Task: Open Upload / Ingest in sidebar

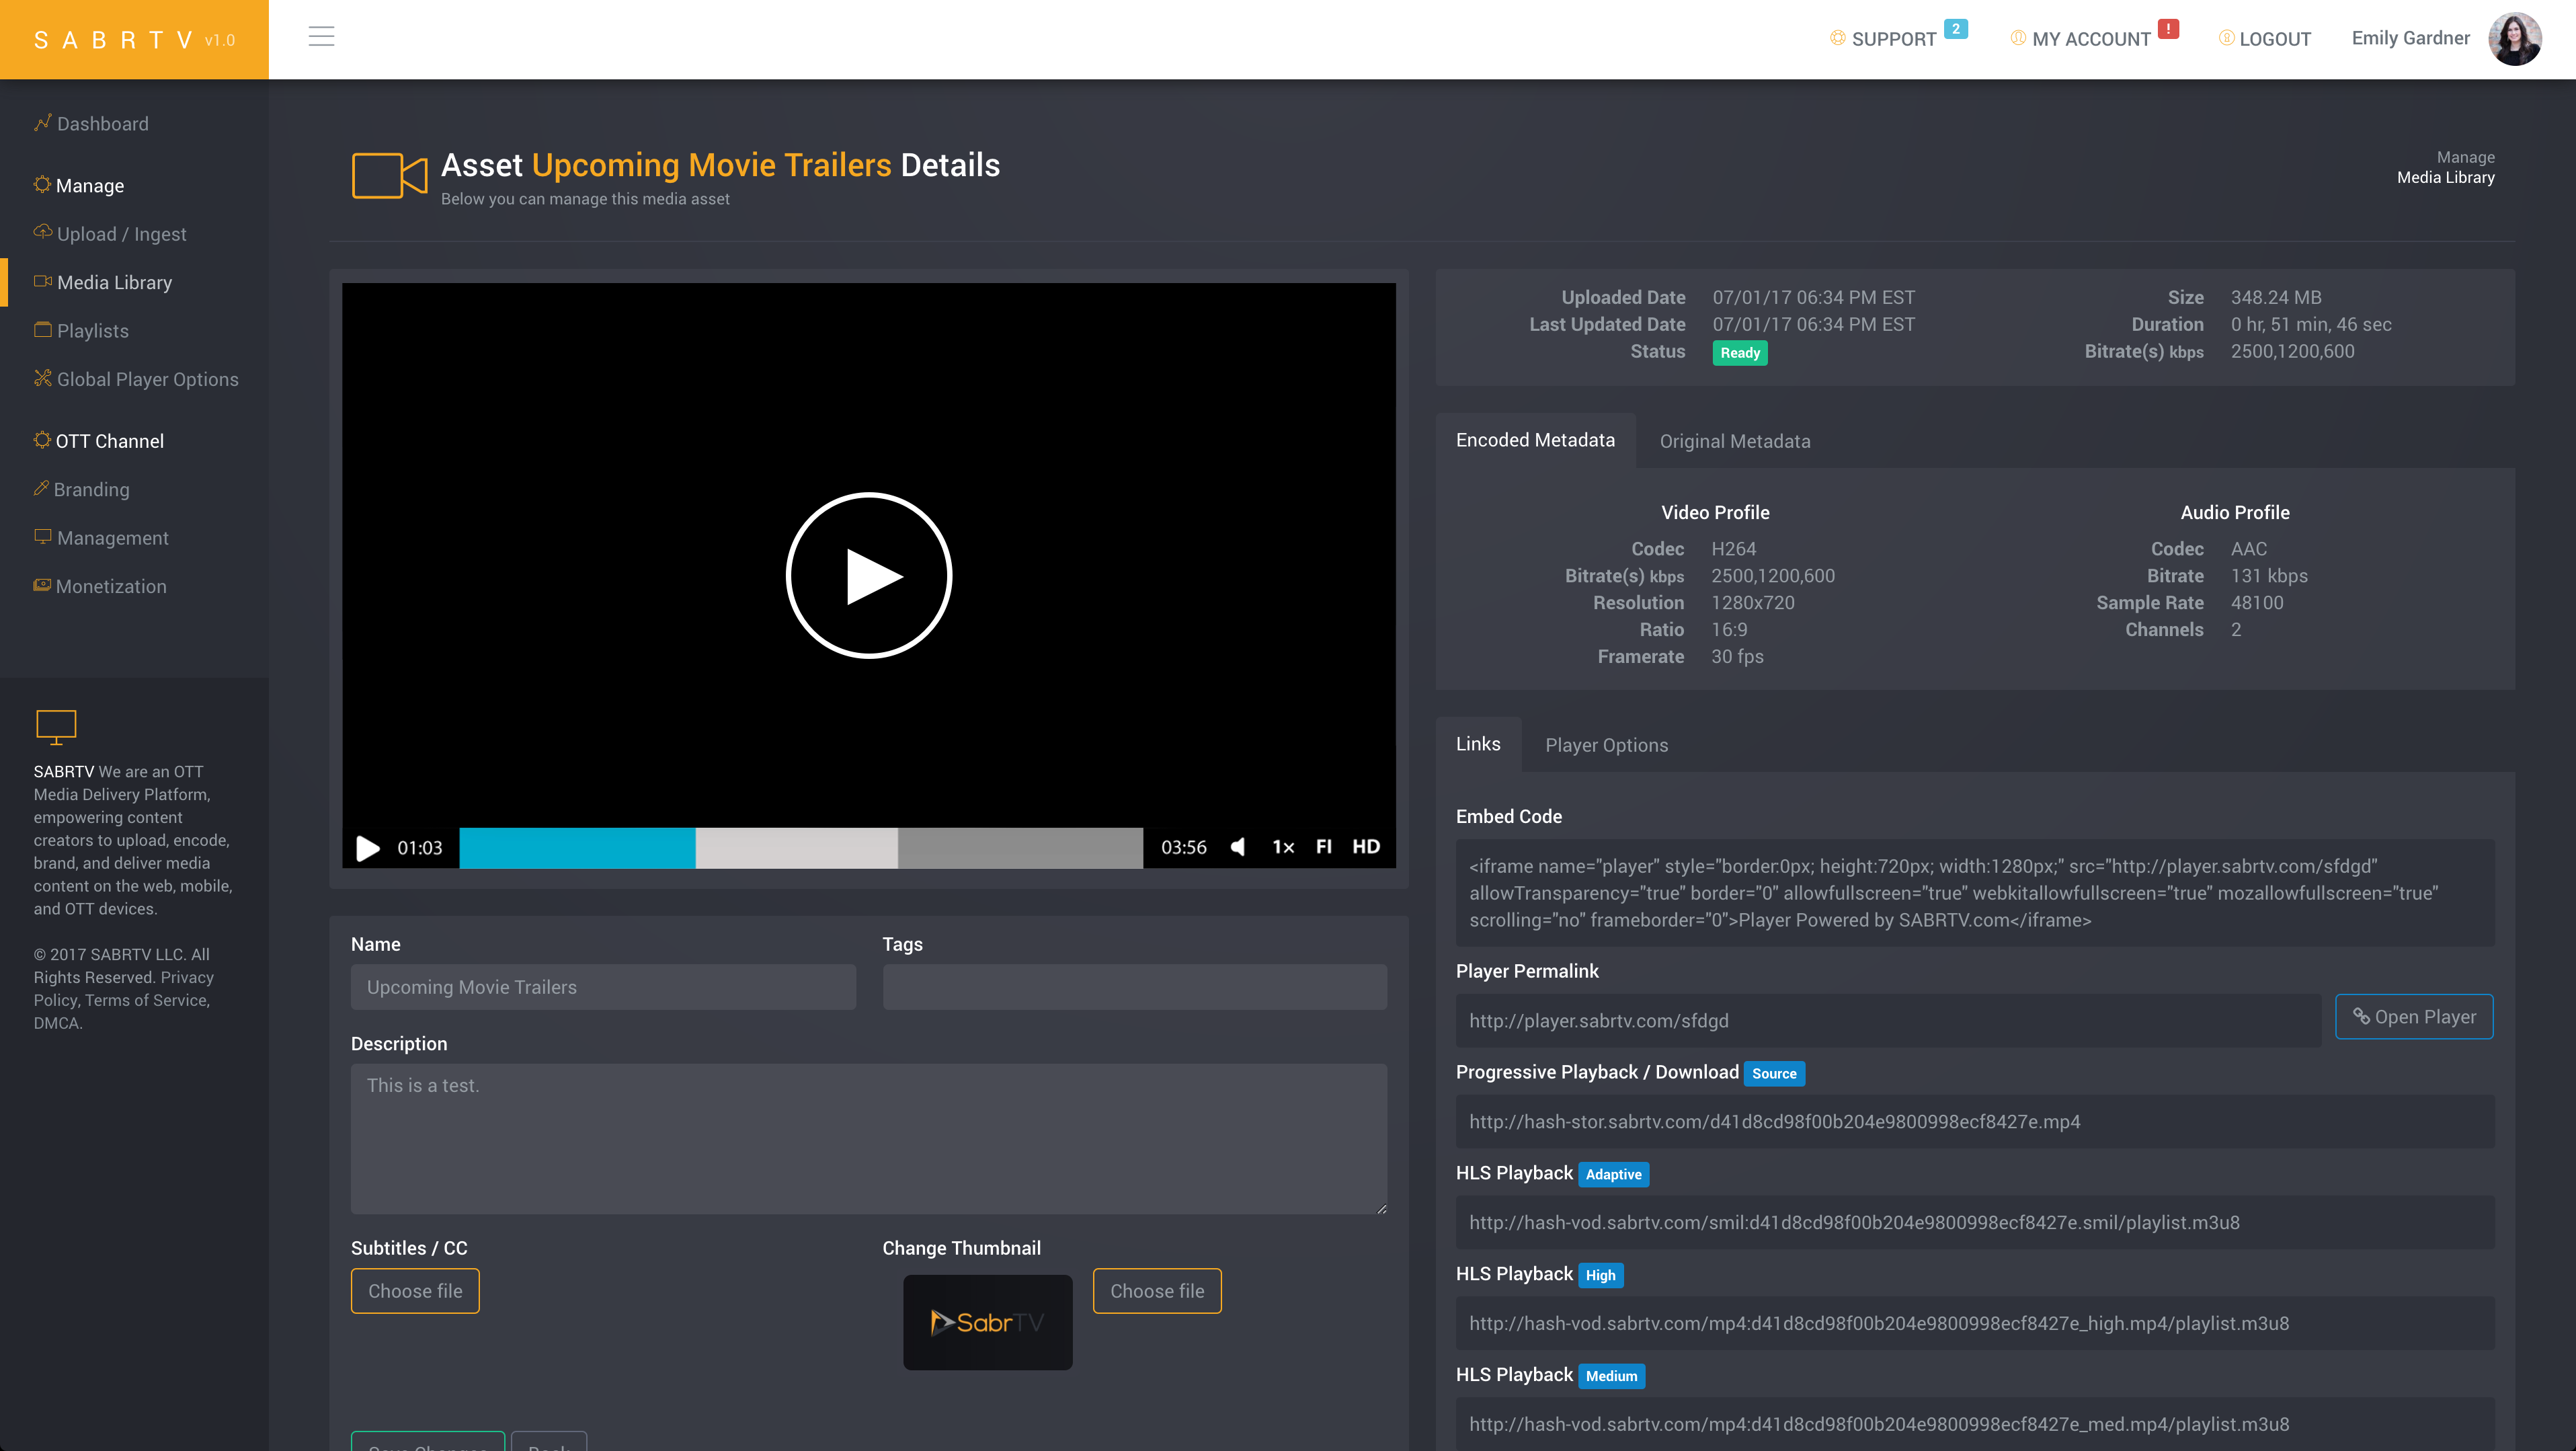Action: pos(121,234)
